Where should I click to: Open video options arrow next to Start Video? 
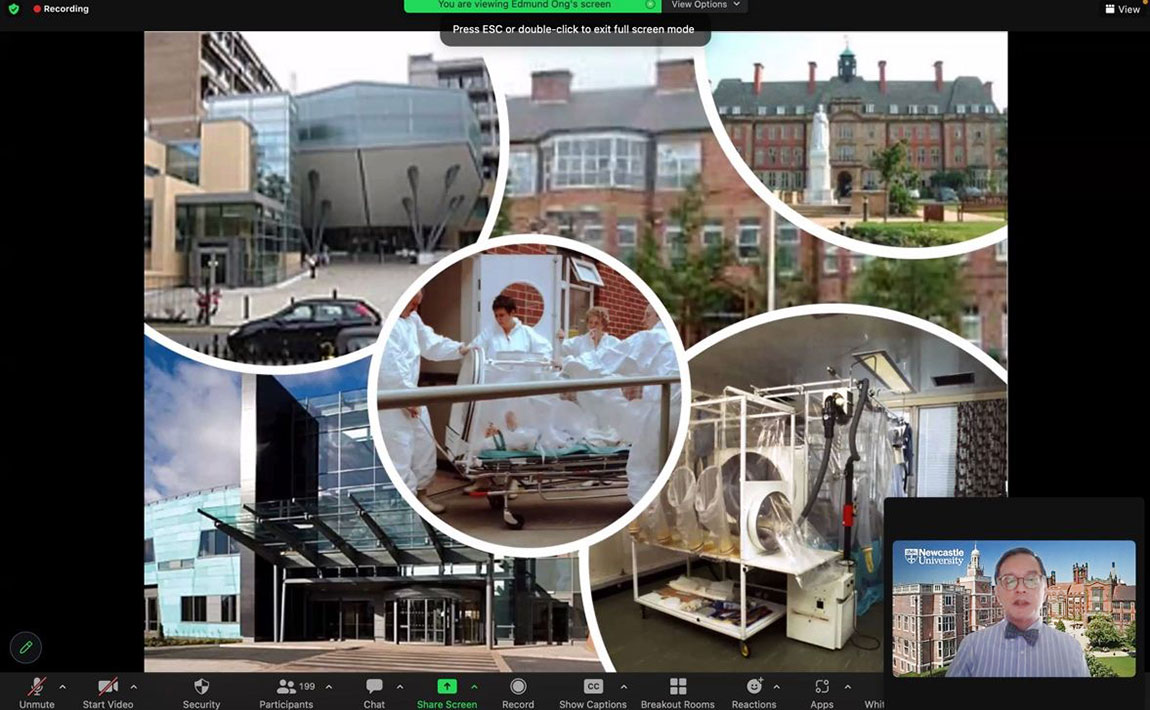[x=133, y=687]
